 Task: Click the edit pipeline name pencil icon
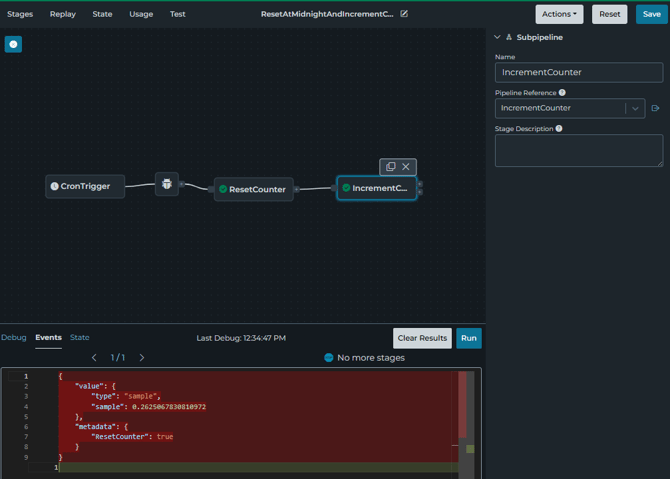click(x=404, y=14)
